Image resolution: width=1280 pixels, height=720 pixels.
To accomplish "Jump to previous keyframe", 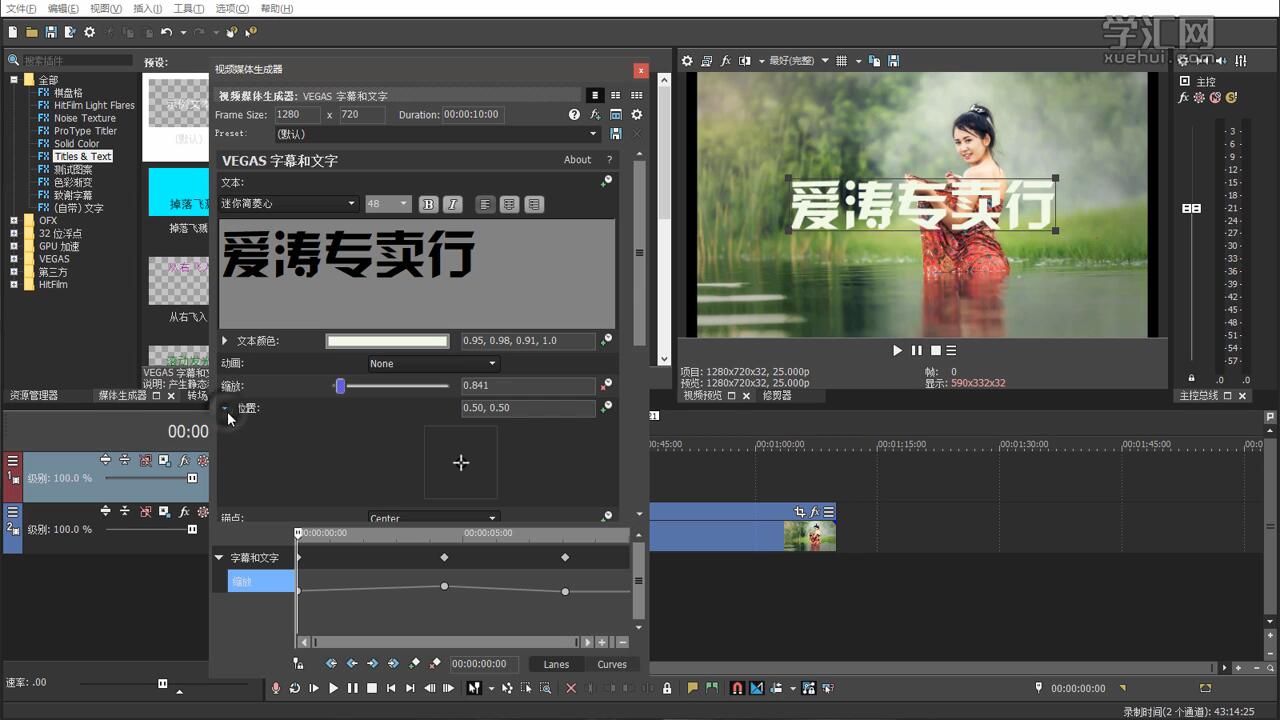I will click(x=352, y=663).
